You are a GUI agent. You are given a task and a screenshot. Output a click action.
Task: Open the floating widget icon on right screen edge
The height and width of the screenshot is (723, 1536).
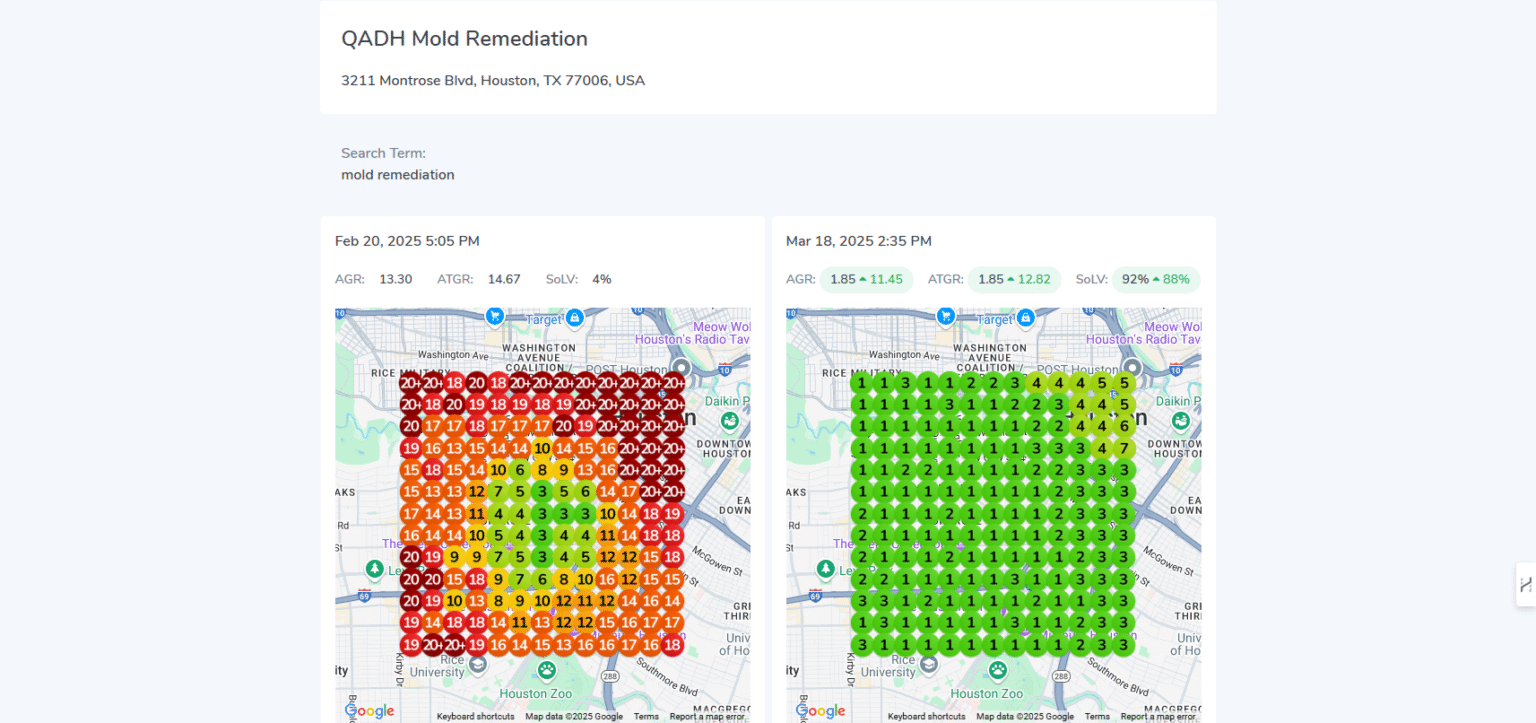(x=1525, y=585)
